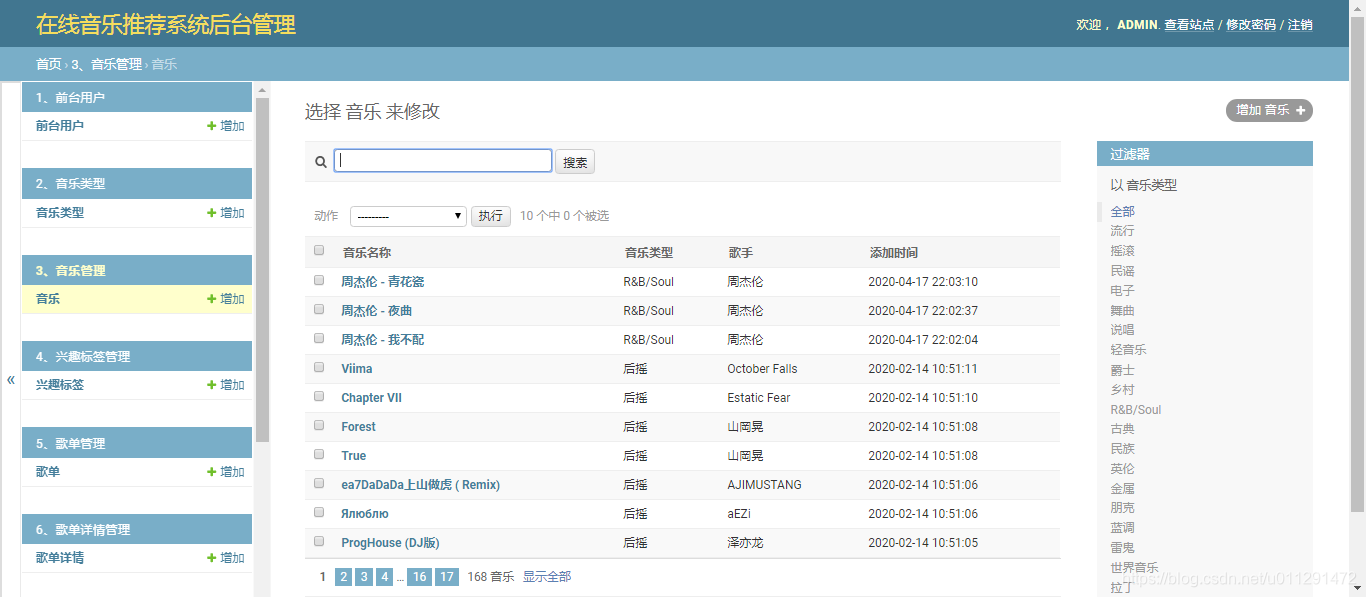The image size is (1366, 597).
Task: Check the box for Chapter VII row
Action: coord(319,396)
